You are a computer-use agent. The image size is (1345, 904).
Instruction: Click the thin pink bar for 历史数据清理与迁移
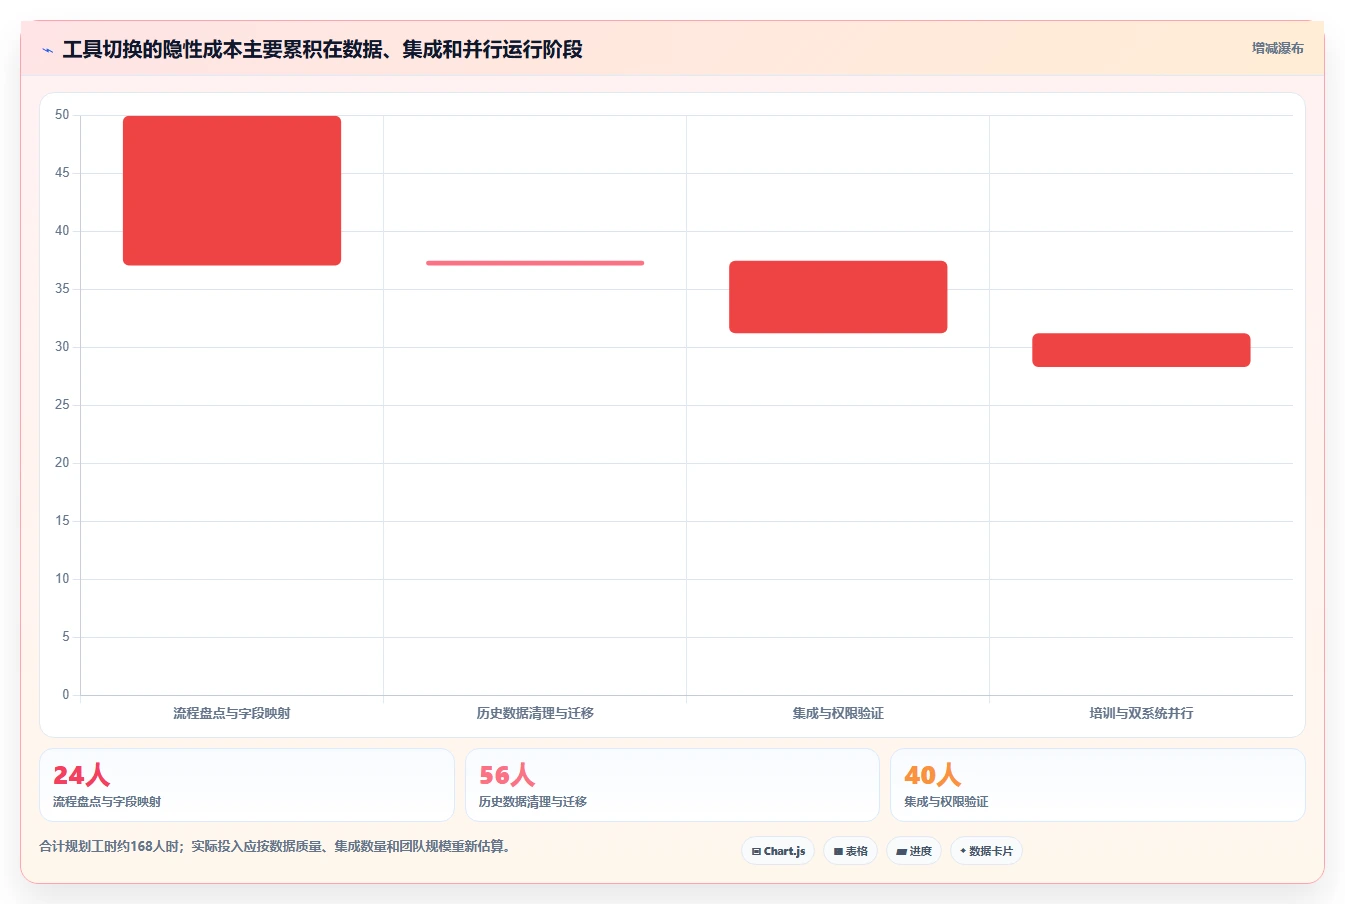click(535, 263)
